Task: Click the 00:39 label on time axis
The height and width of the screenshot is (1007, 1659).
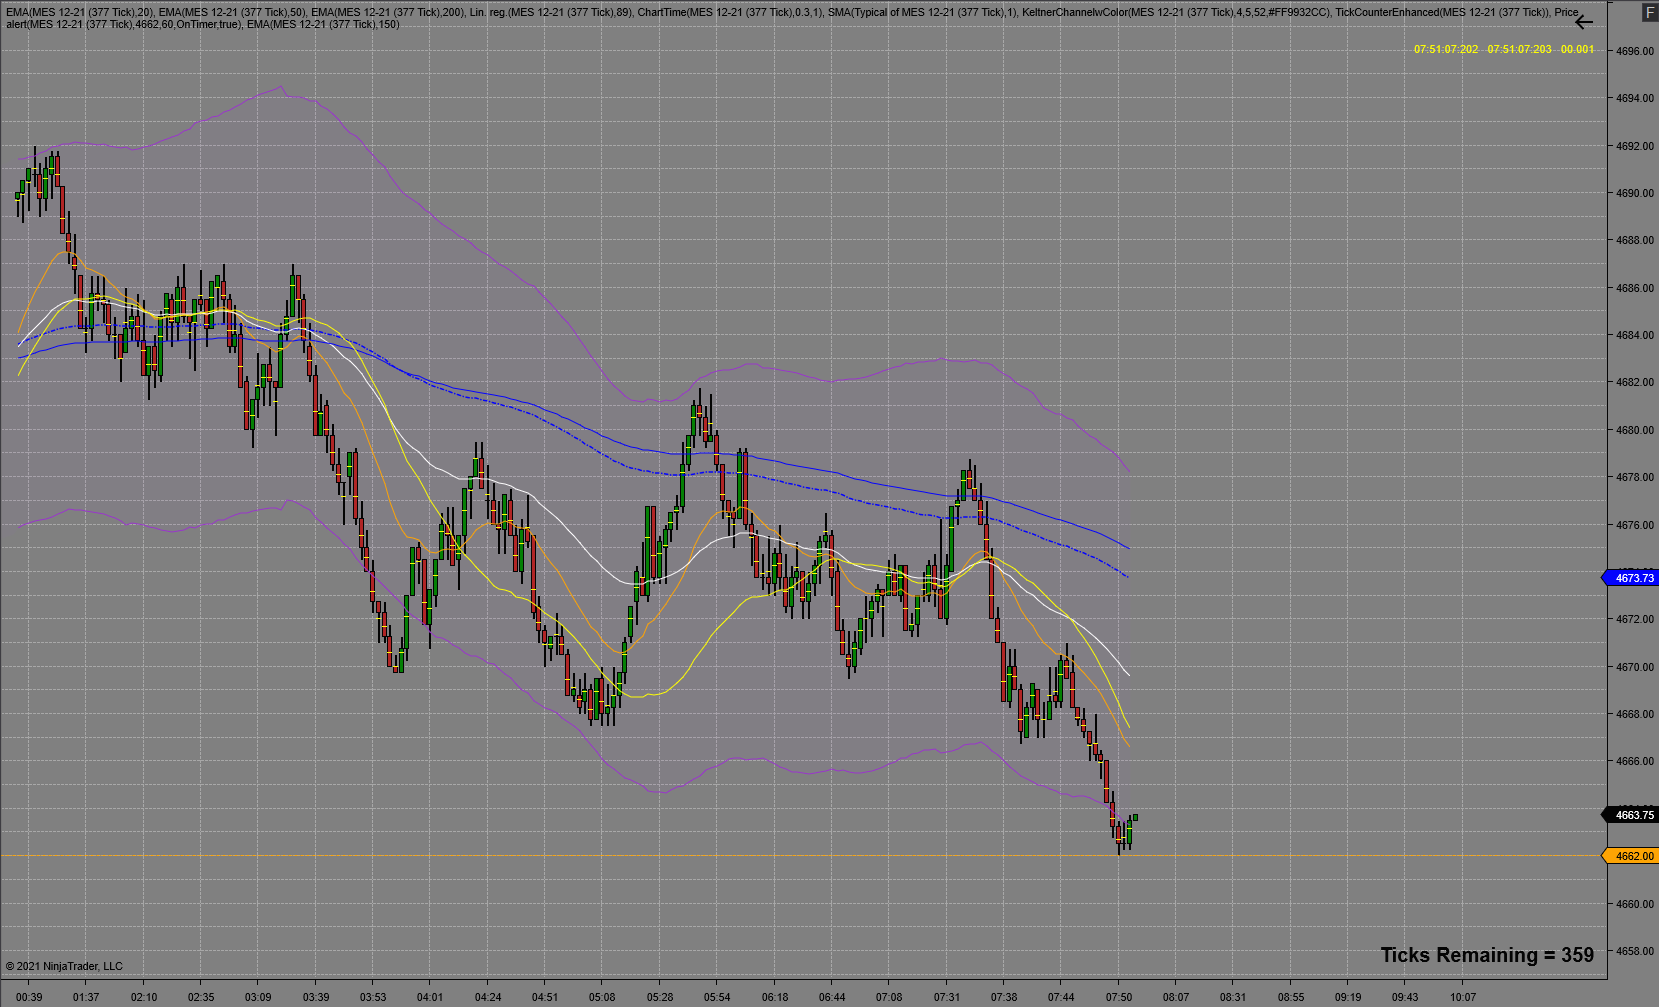Action: pos(29,997)
